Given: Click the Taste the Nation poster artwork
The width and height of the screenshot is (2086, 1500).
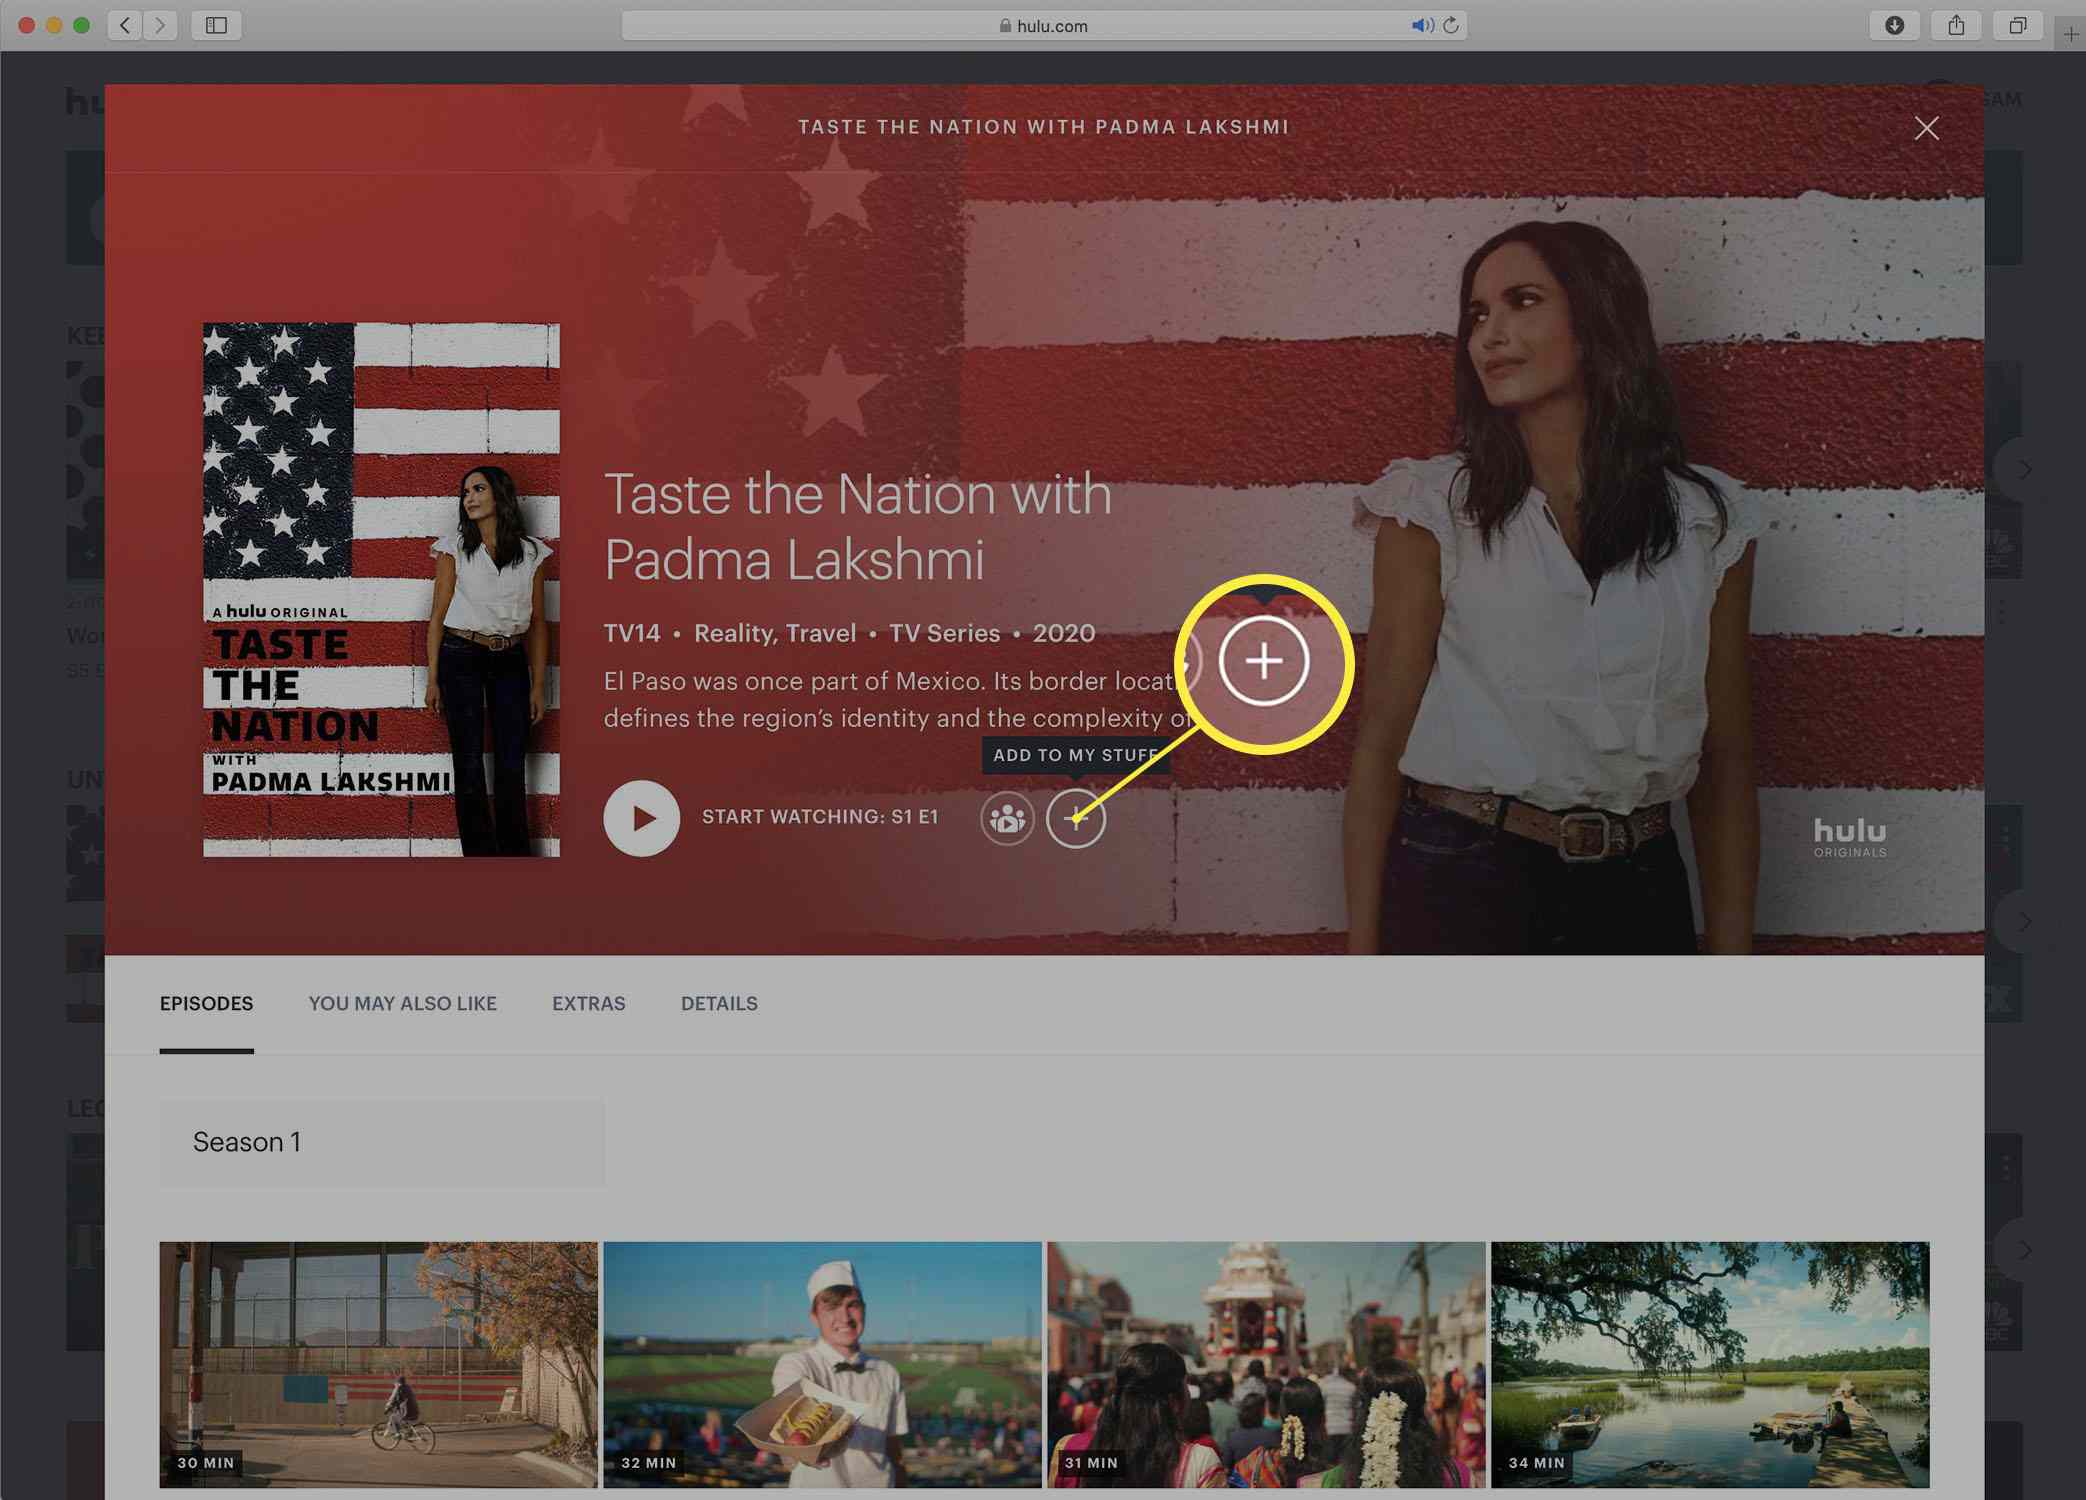Looking at the screenshot, I should (x=381, y=589).
